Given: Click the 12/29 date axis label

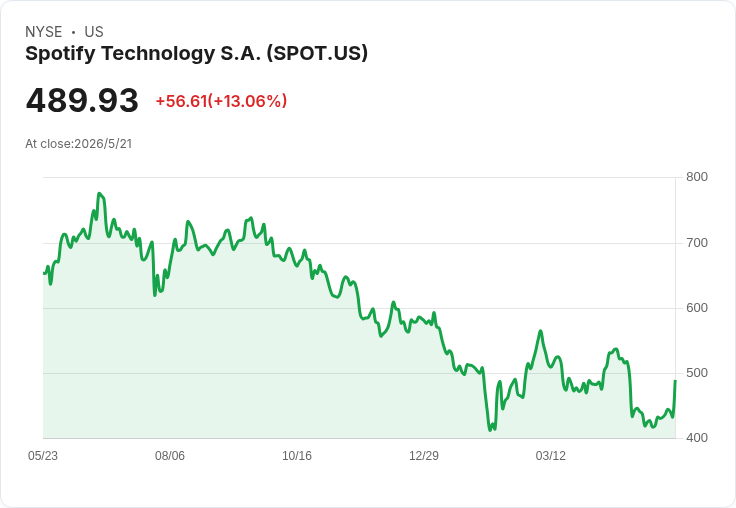Looking at the screenshot, I should [424, 455].
